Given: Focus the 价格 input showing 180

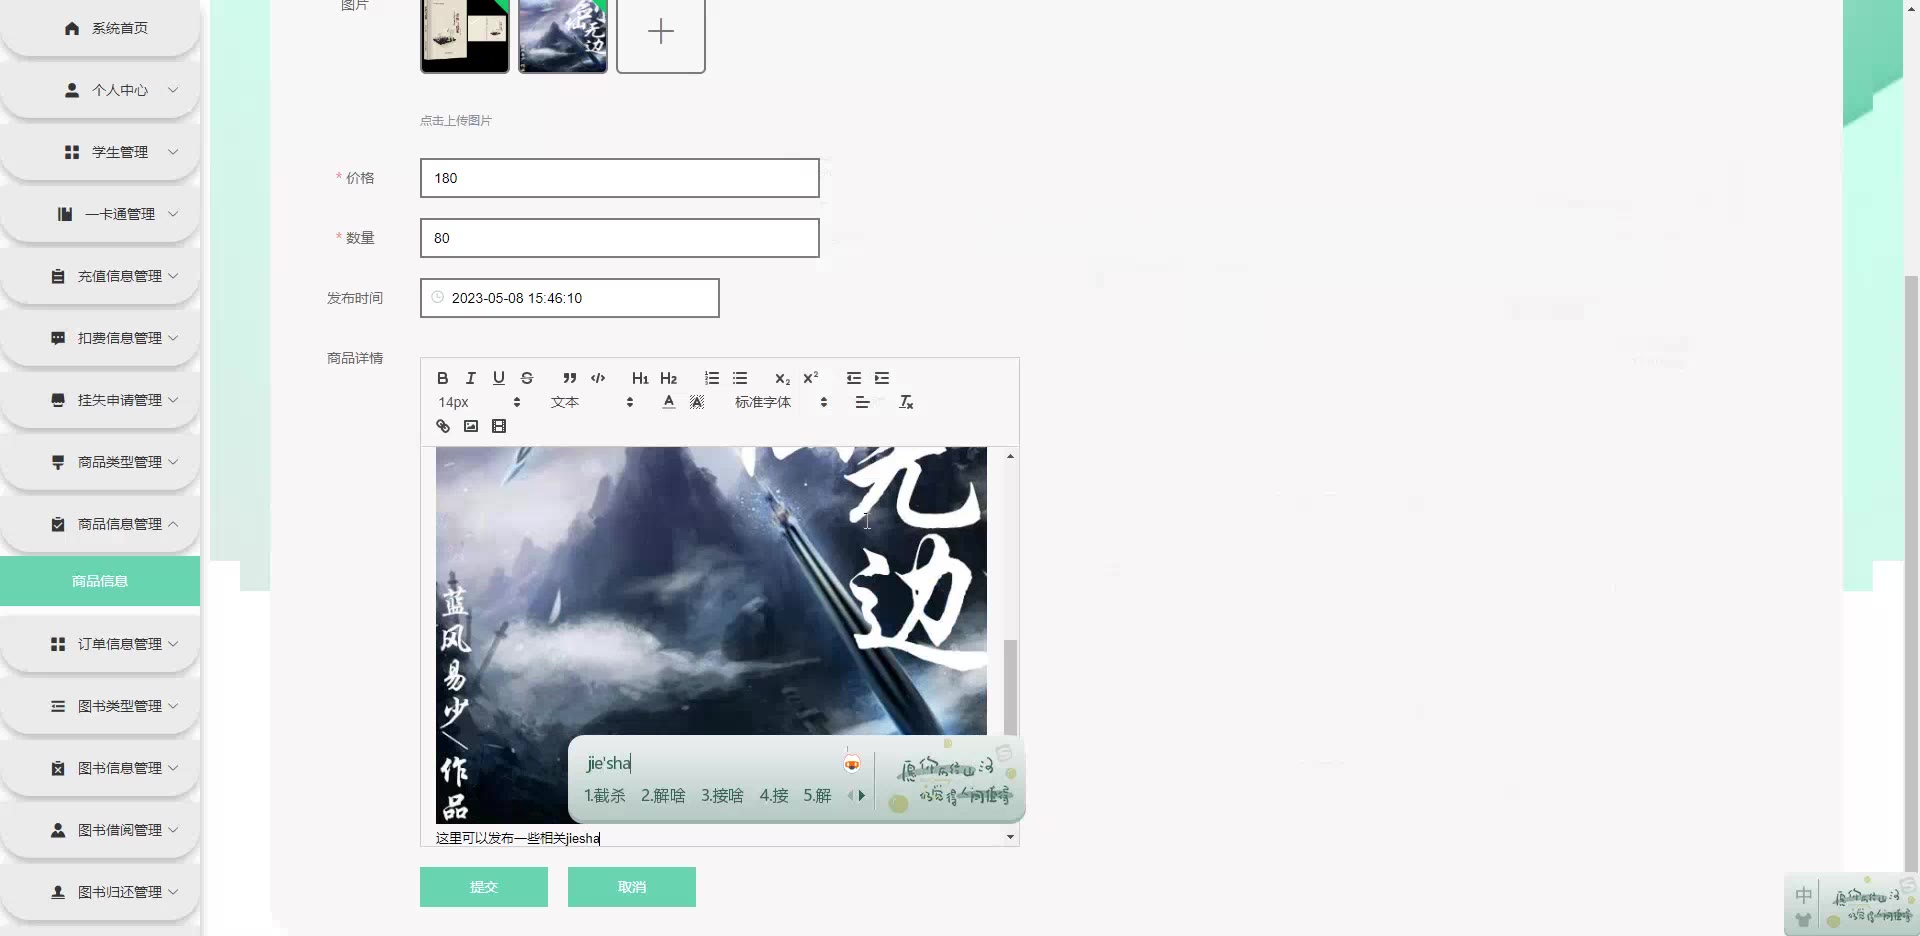Looking at the screenshot, I should (620, 178).
